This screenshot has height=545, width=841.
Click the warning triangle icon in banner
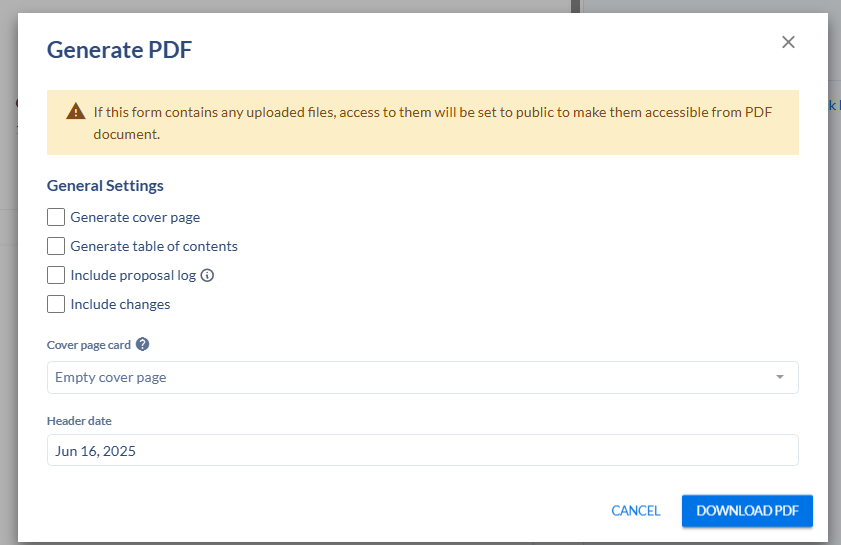click(76, 111)
